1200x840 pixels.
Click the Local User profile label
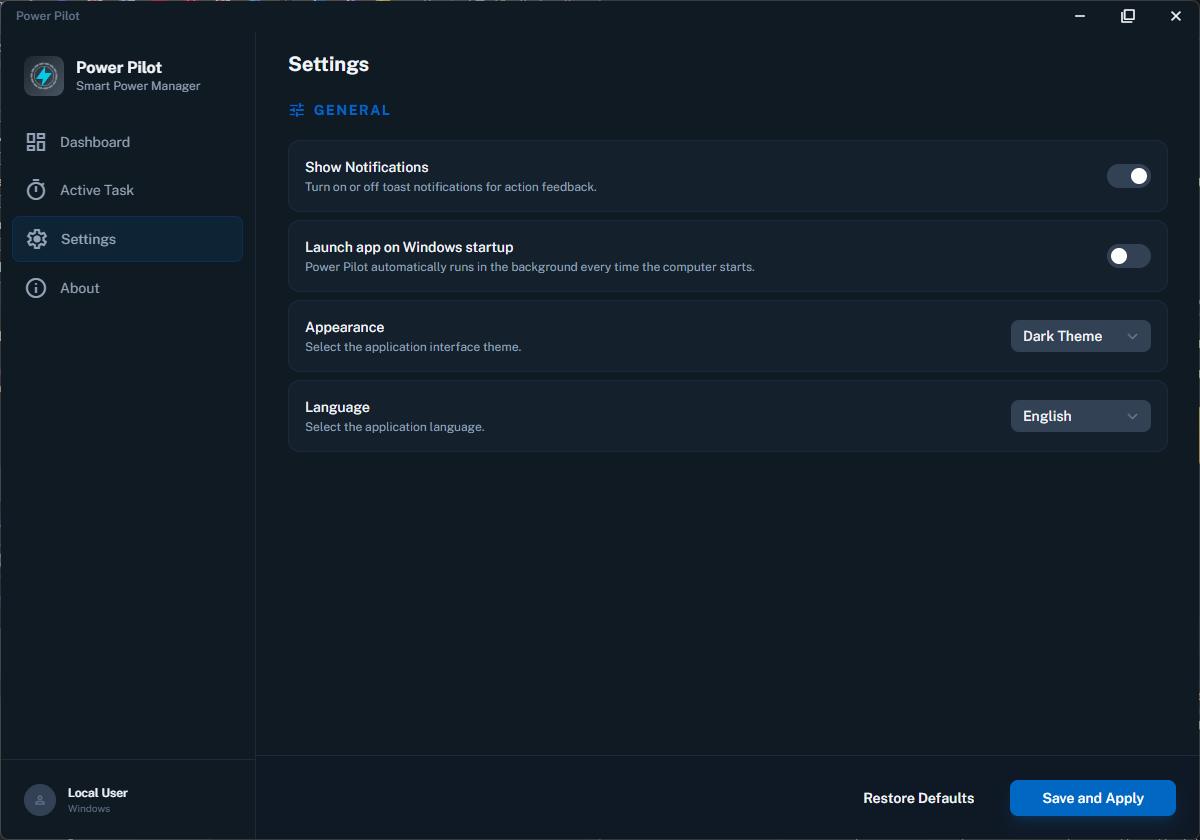click(x=98, y=793)
